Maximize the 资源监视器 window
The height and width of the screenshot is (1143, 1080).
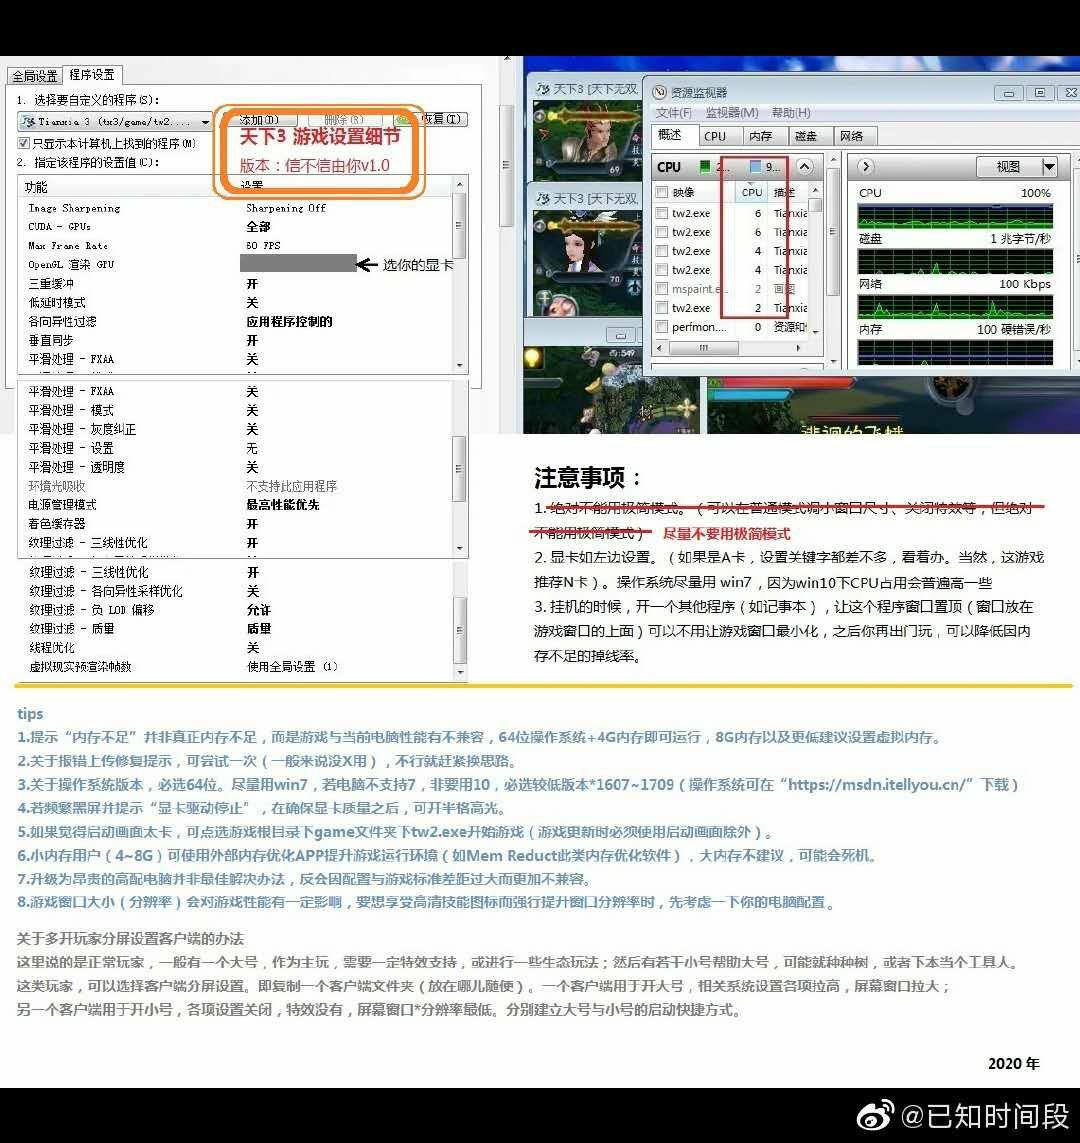(1040, 93)
